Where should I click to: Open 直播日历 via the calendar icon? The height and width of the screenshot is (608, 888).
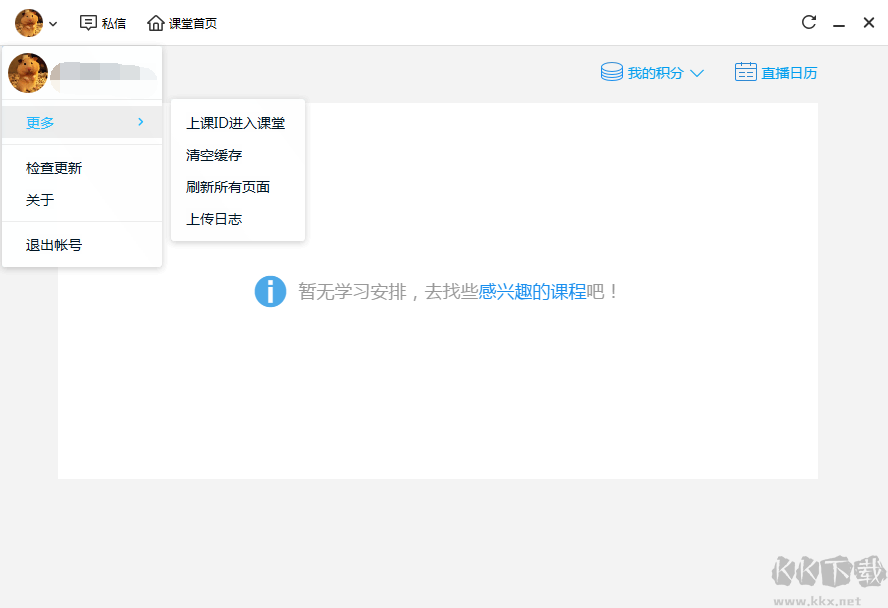[x=746, y=72]
